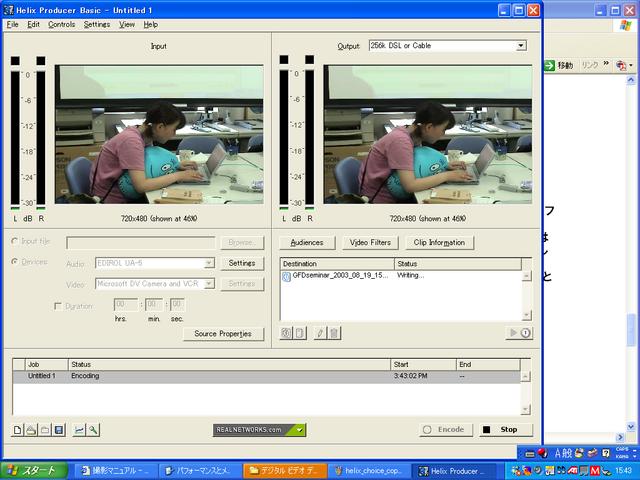Create a new job with the blank page icon
Screen dimensions: 640x480
(x=18, y=430)
